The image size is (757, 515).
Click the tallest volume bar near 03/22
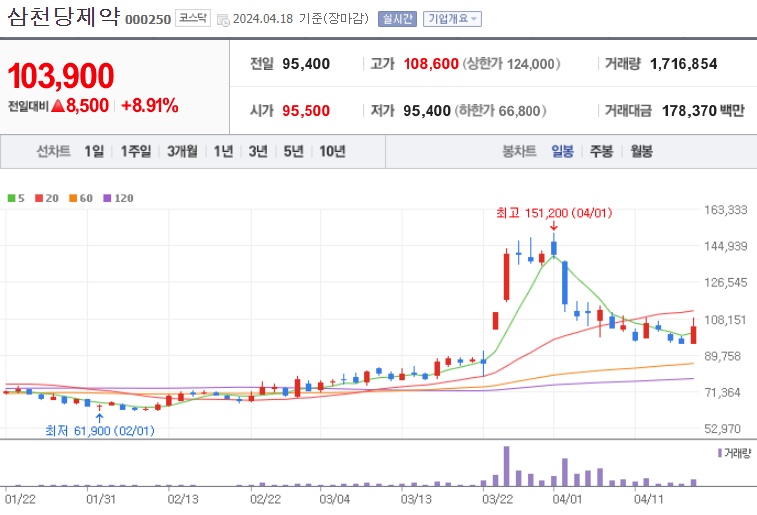(x=506, y=466)
